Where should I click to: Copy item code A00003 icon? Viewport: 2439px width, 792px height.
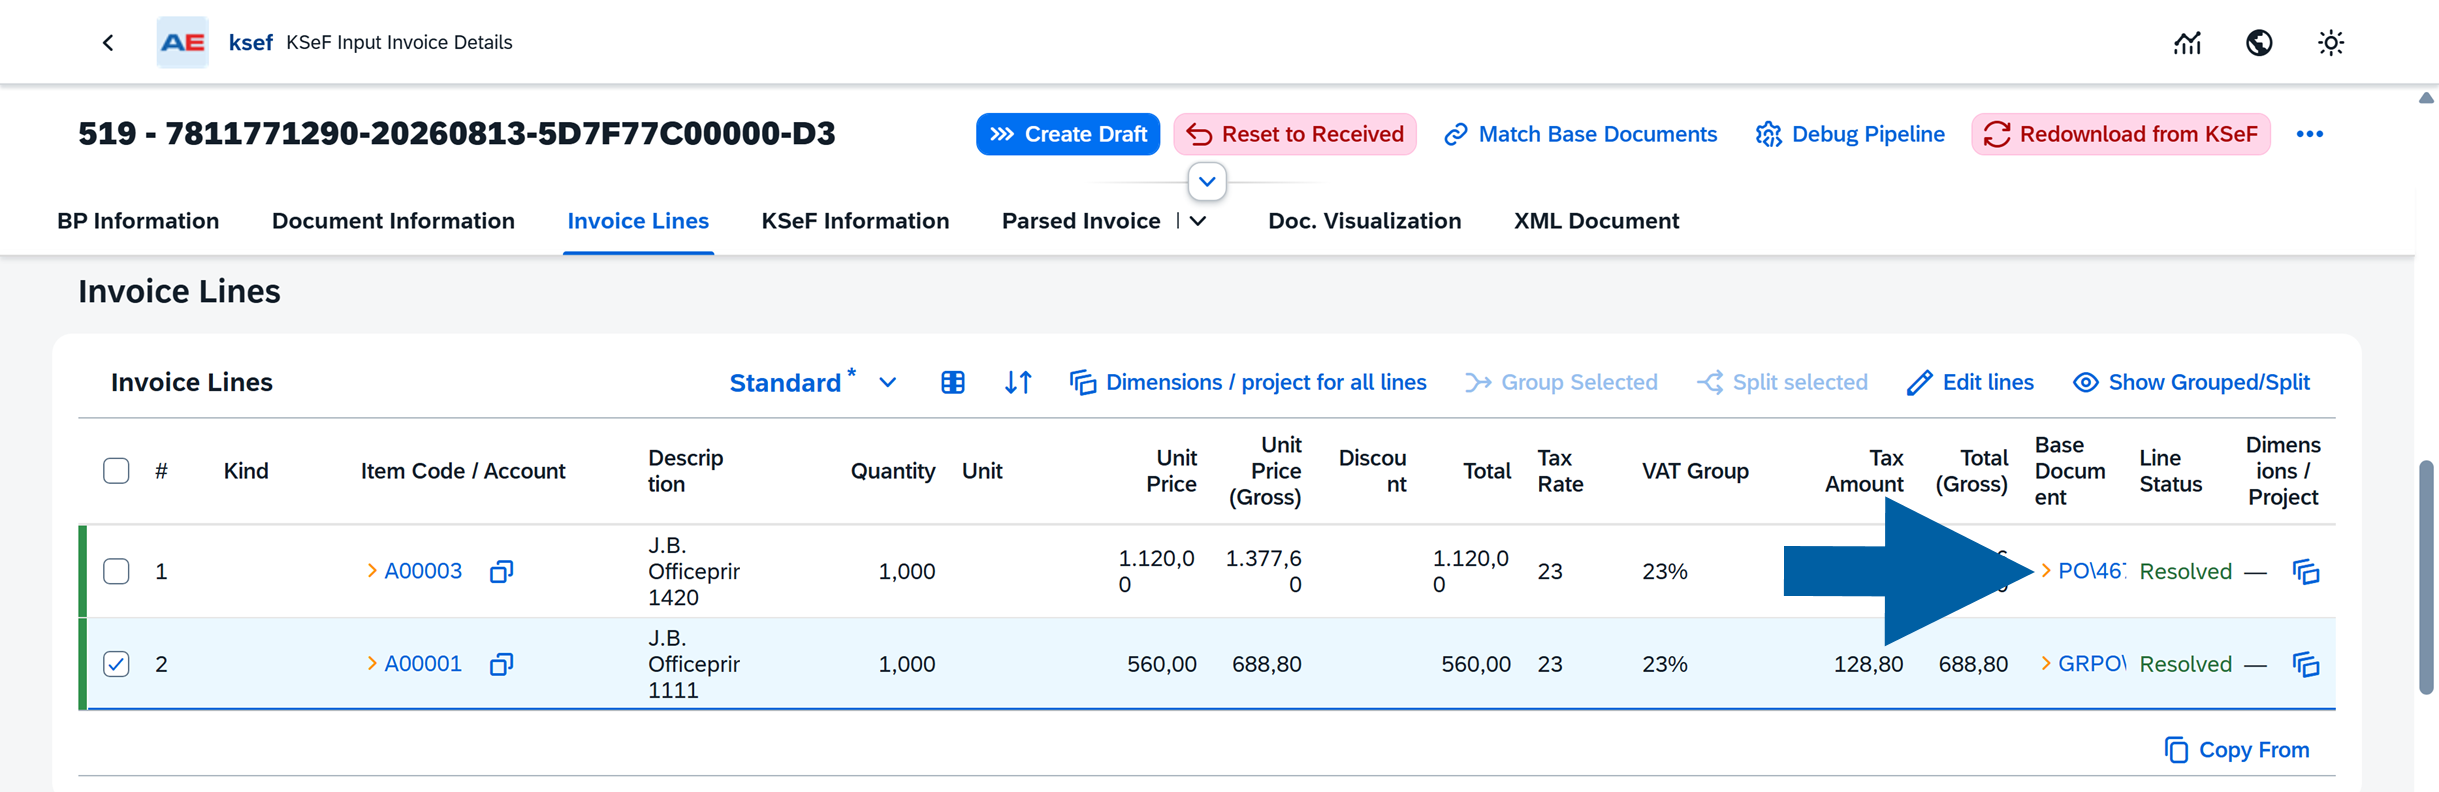pyautogui.click(x=501, y=571)
